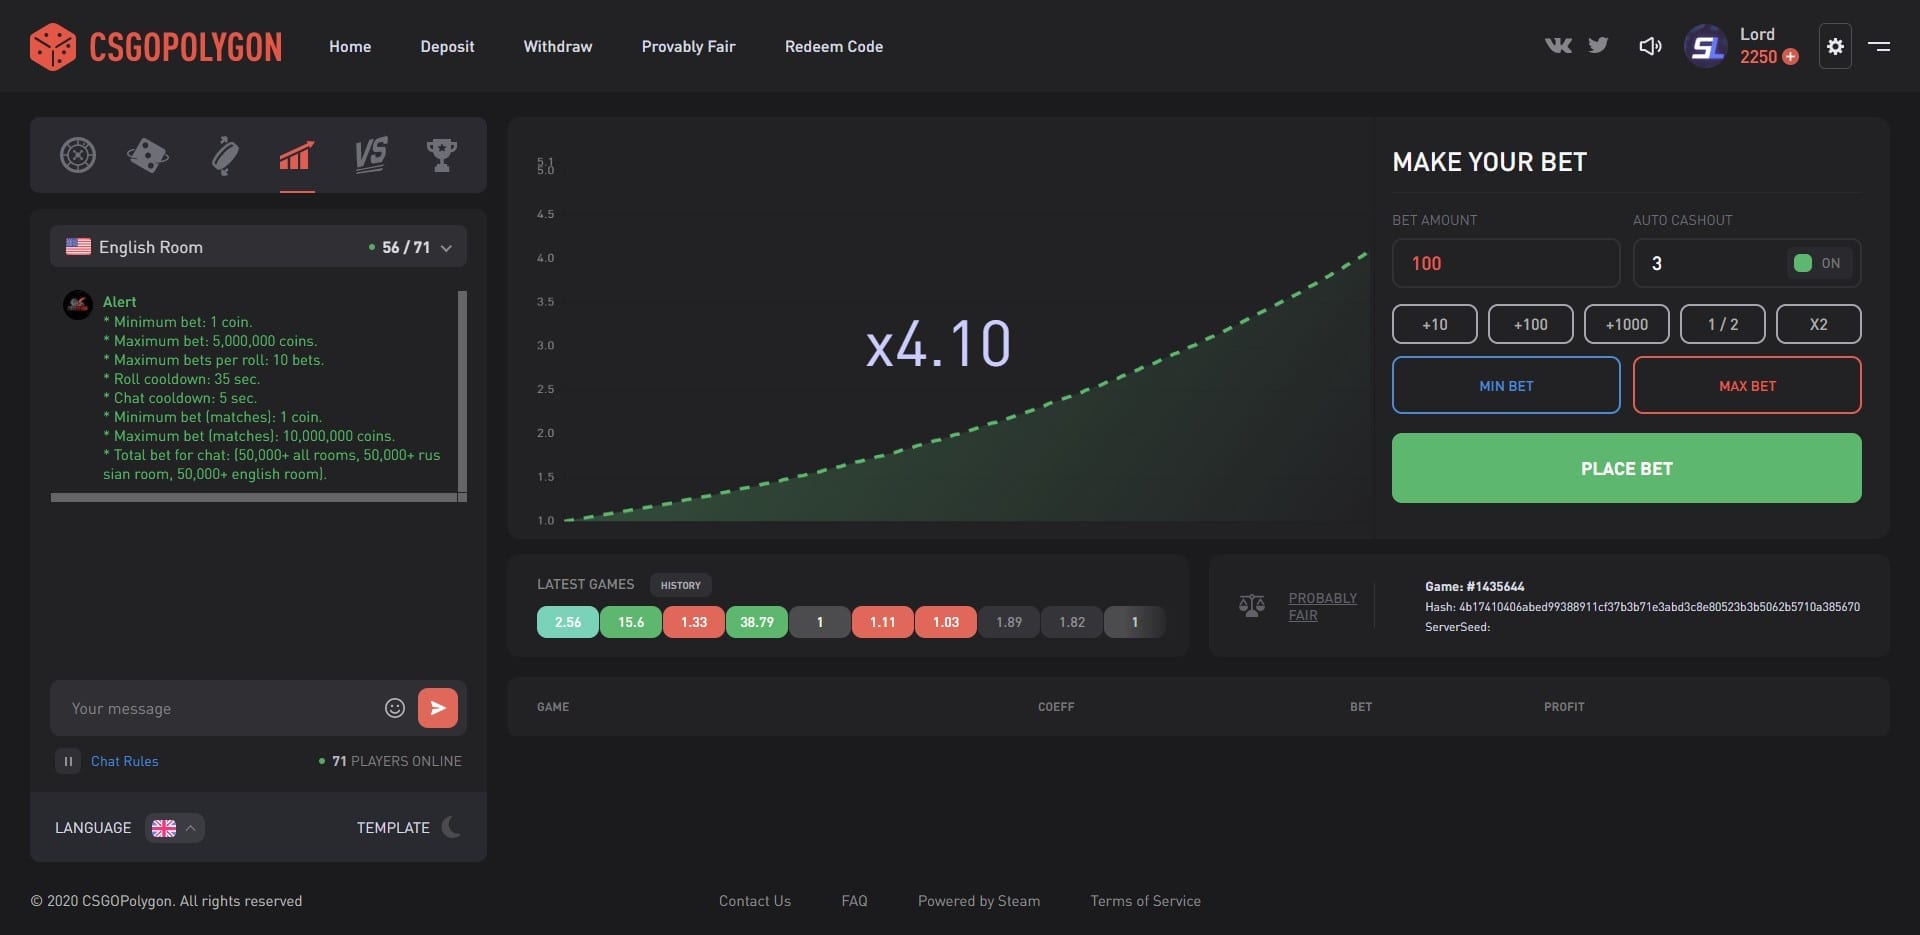Expand the English Room selector
This screenshot has height=935, width=1920.
pyautogui.click(x=258, y=247)
